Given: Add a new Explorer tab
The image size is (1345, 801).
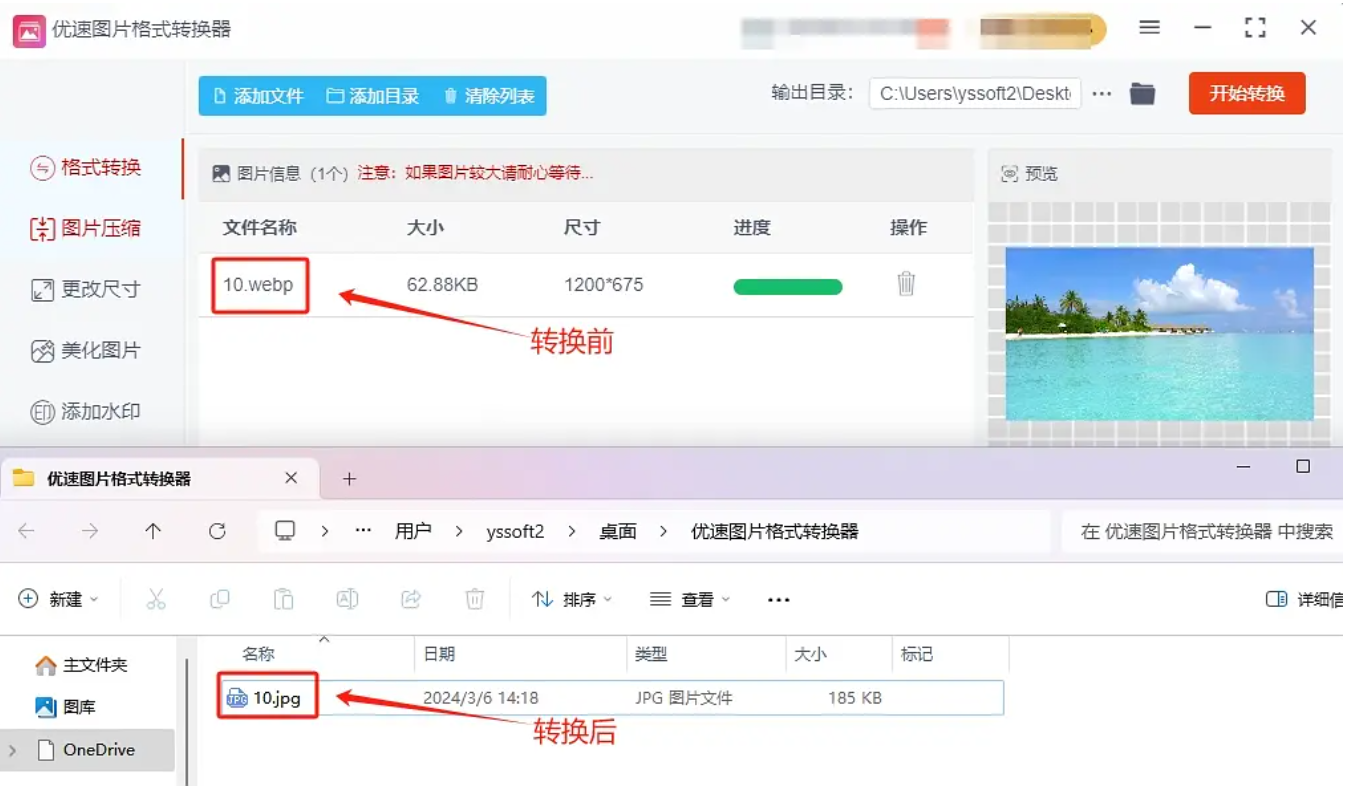Looking at the screenshot, I should 349,479.
